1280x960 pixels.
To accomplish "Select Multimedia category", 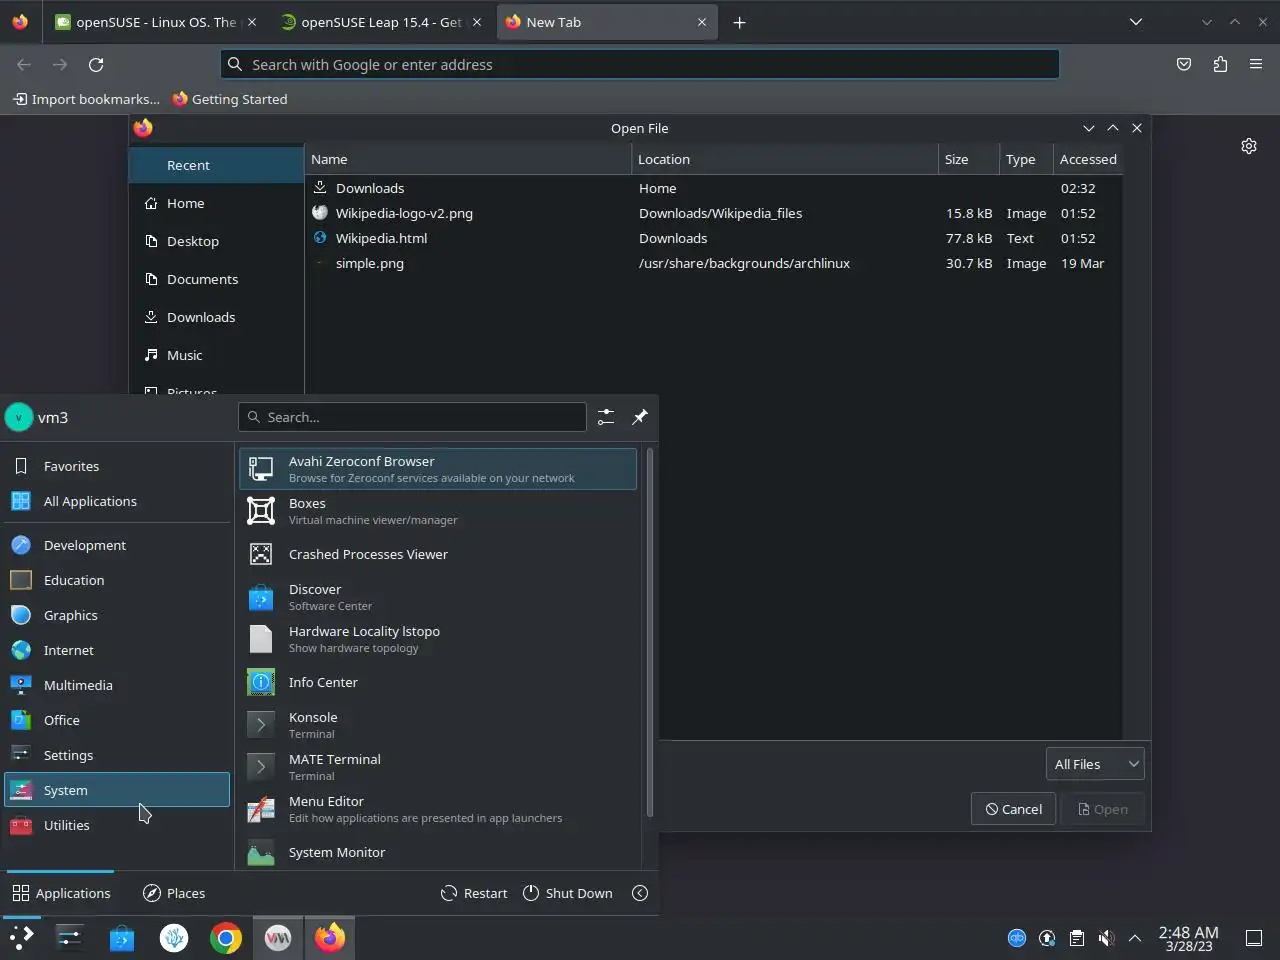I will (x=117, y=685).
